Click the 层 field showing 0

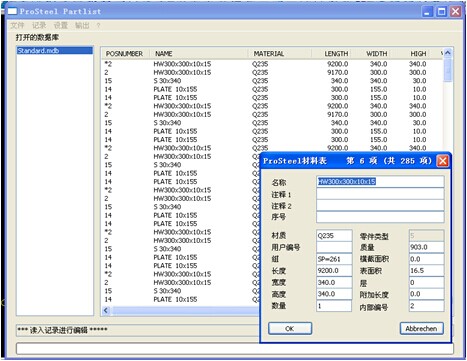pyautogui.click(x=426, y=282)
